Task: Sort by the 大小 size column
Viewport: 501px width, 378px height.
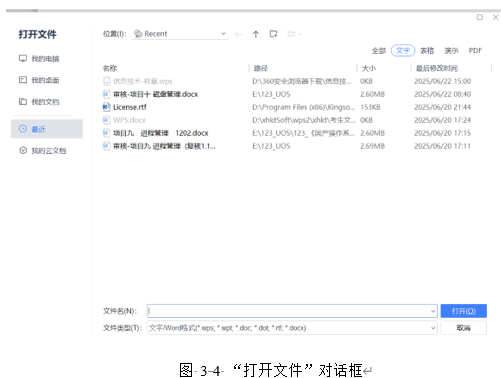Action: [x=369, y=68]
